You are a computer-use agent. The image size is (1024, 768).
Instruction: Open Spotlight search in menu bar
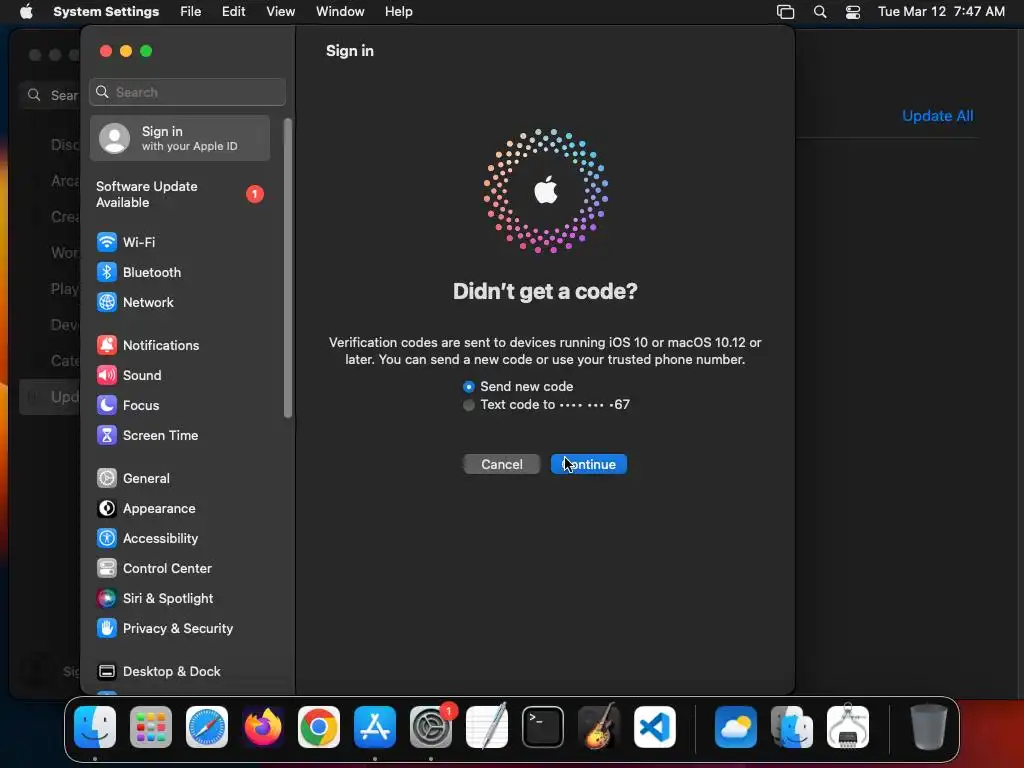pyautogui.click(x=820, y=12)
